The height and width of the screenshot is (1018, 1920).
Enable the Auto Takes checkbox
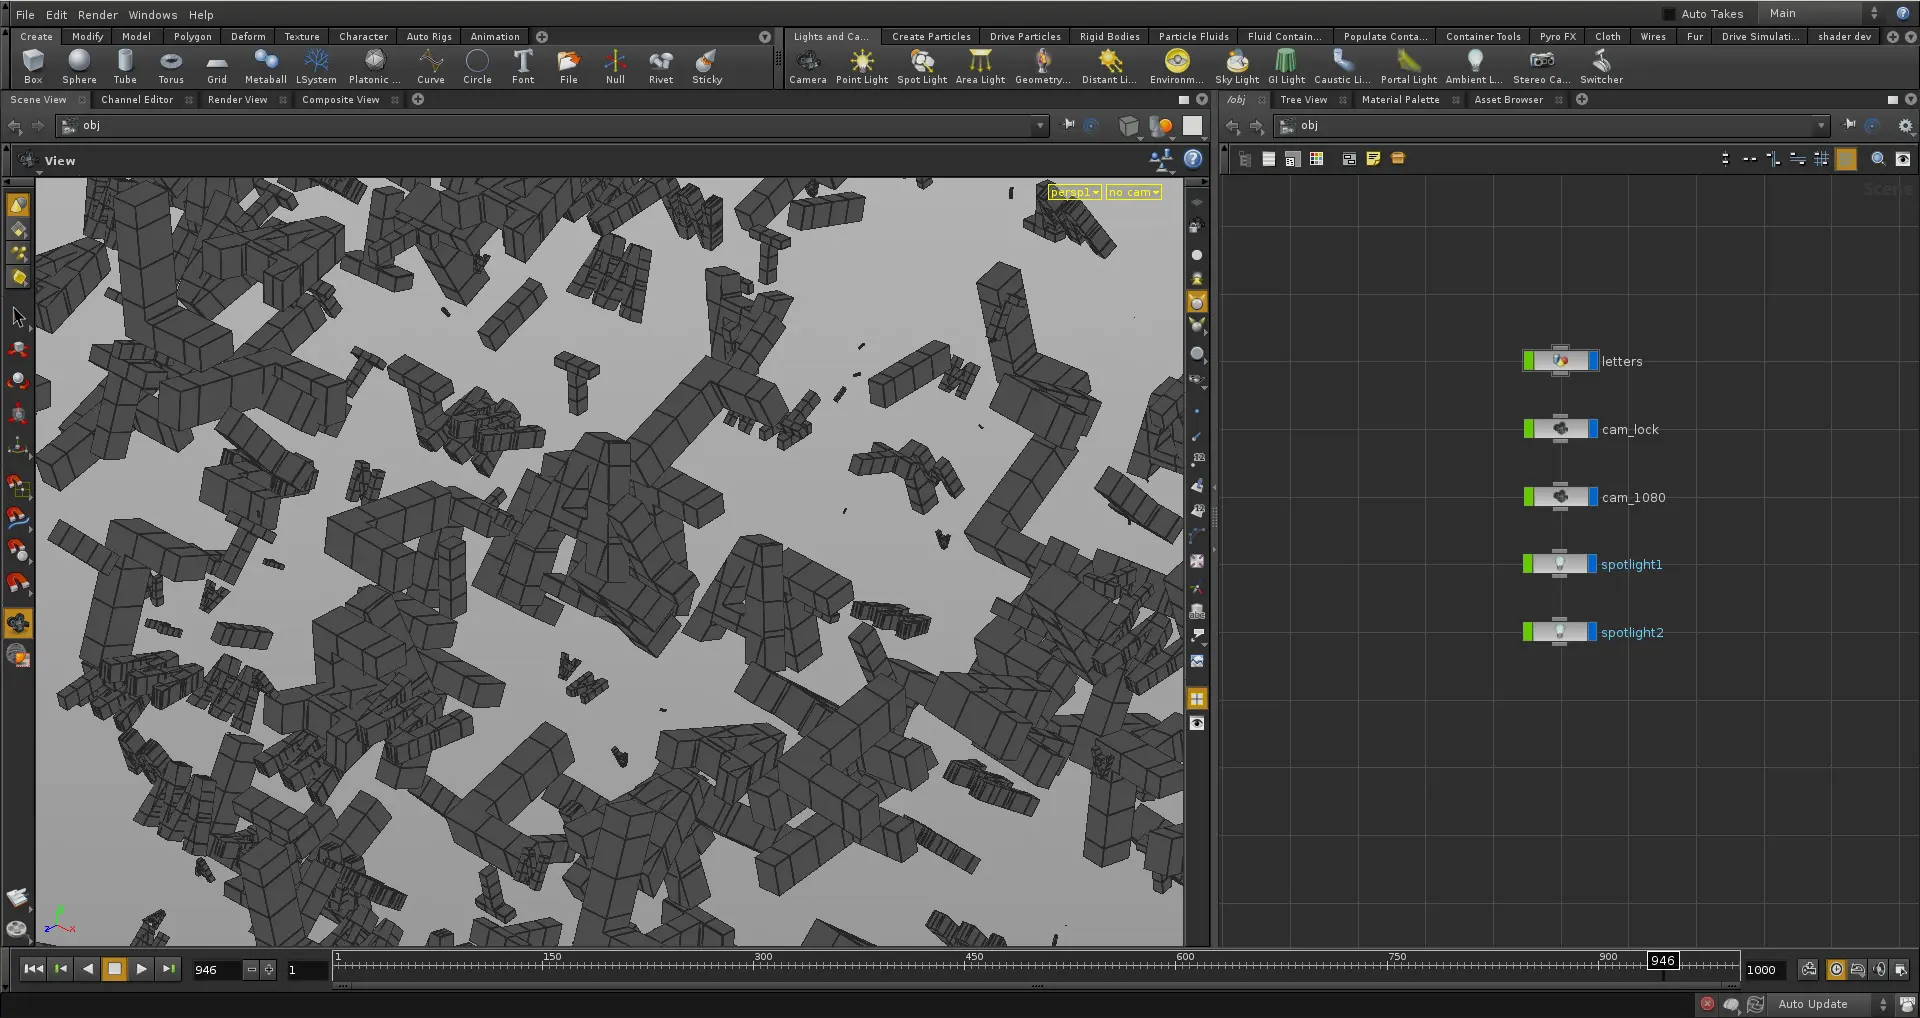click(x=1669, y=14)
